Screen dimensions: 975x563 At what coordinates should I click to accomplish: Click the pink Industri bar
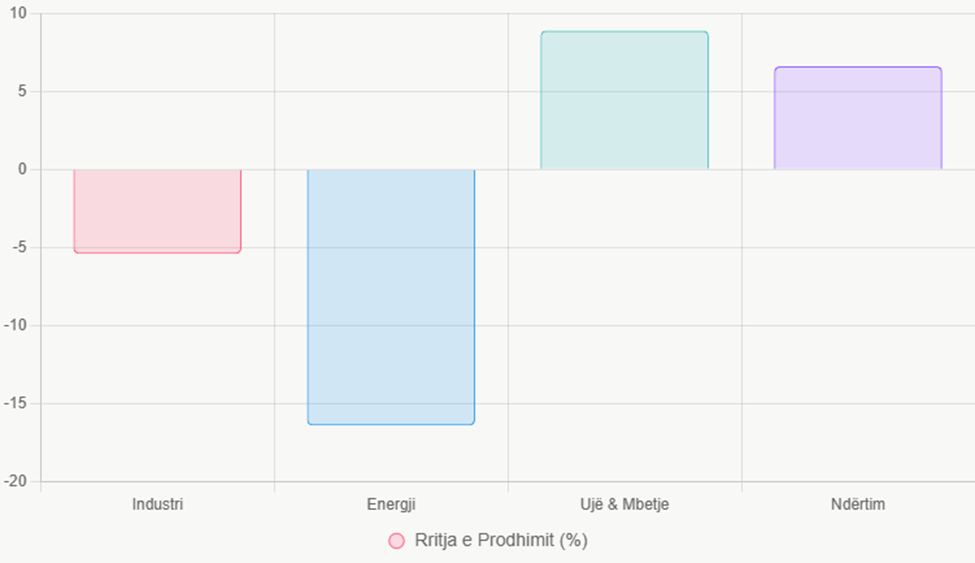pos(157,210)
